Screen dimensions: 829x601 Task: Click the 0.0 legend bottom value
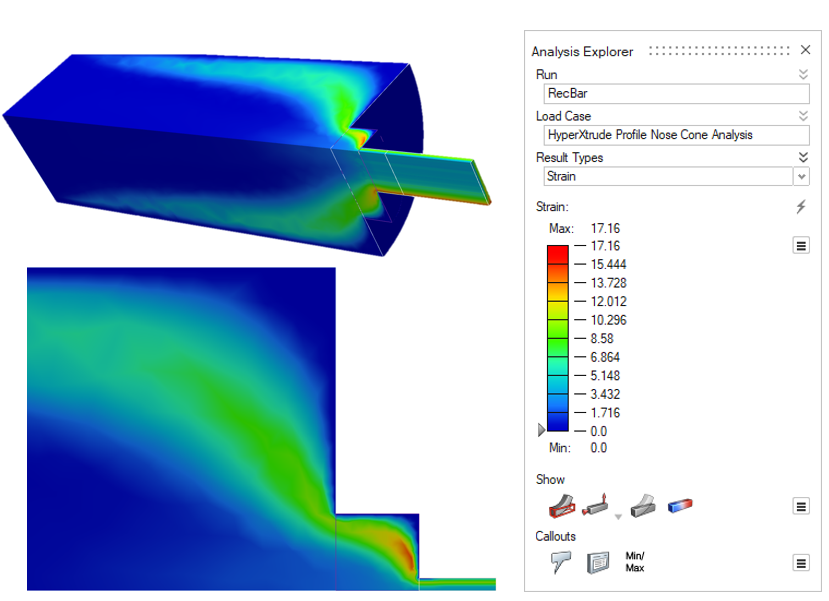[598, 431]
